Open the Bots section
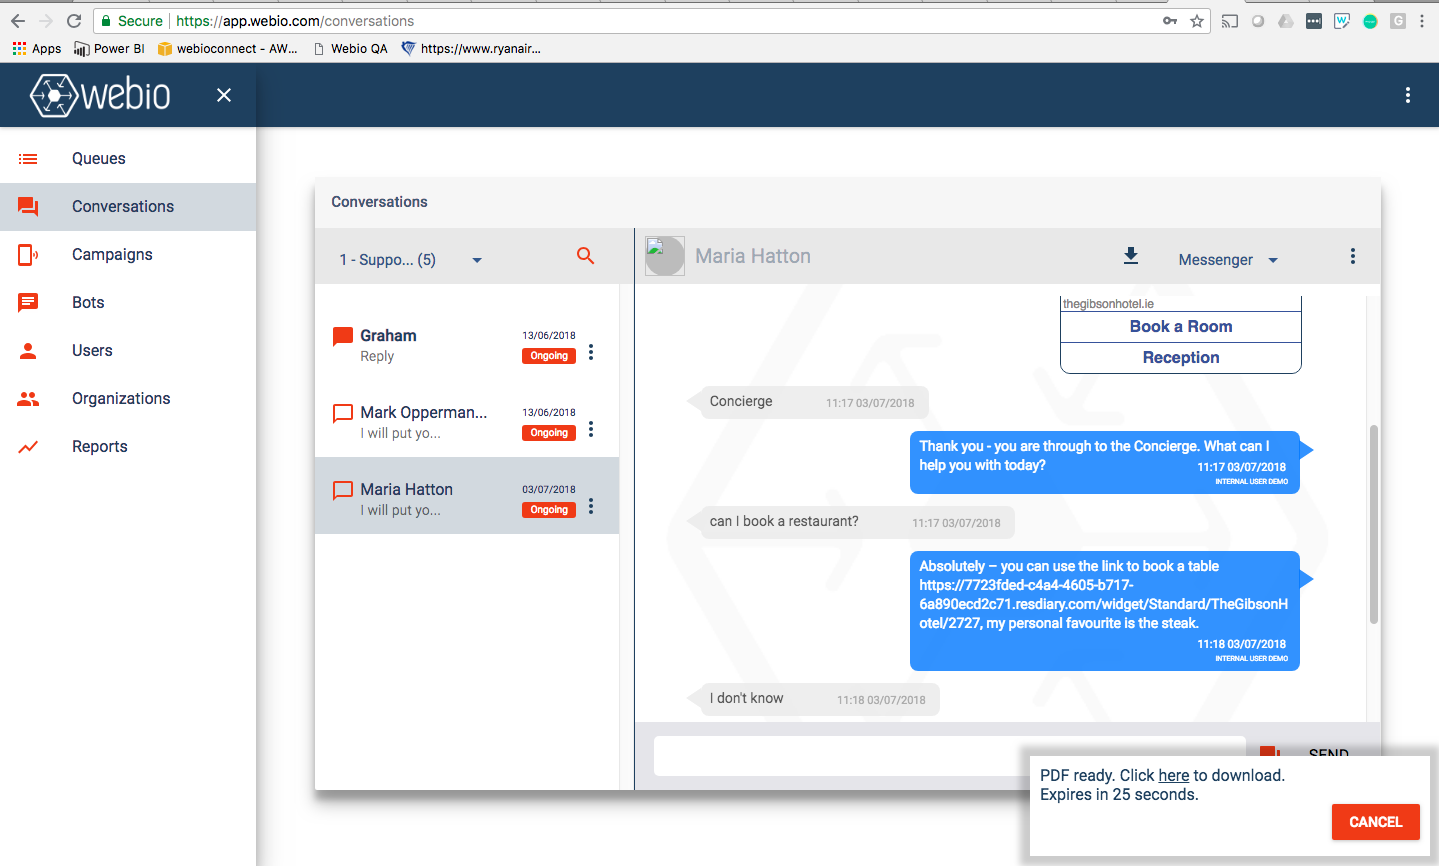Screen dimensions: 1439x866 [x=128, y=302]
